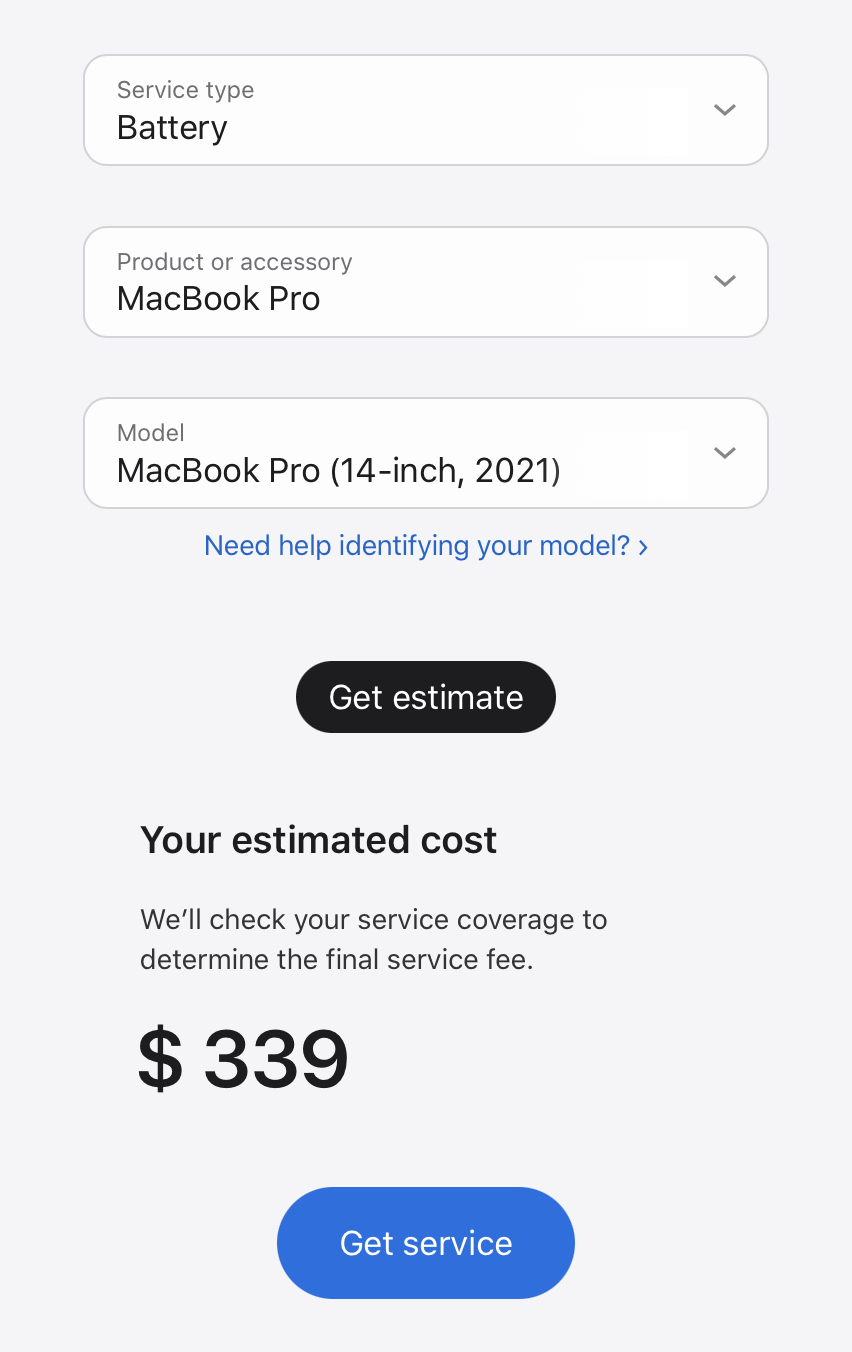Open the Model selection dropdown
The image size is (852, 1352).
pyautogui.click(x=426, y=453)
